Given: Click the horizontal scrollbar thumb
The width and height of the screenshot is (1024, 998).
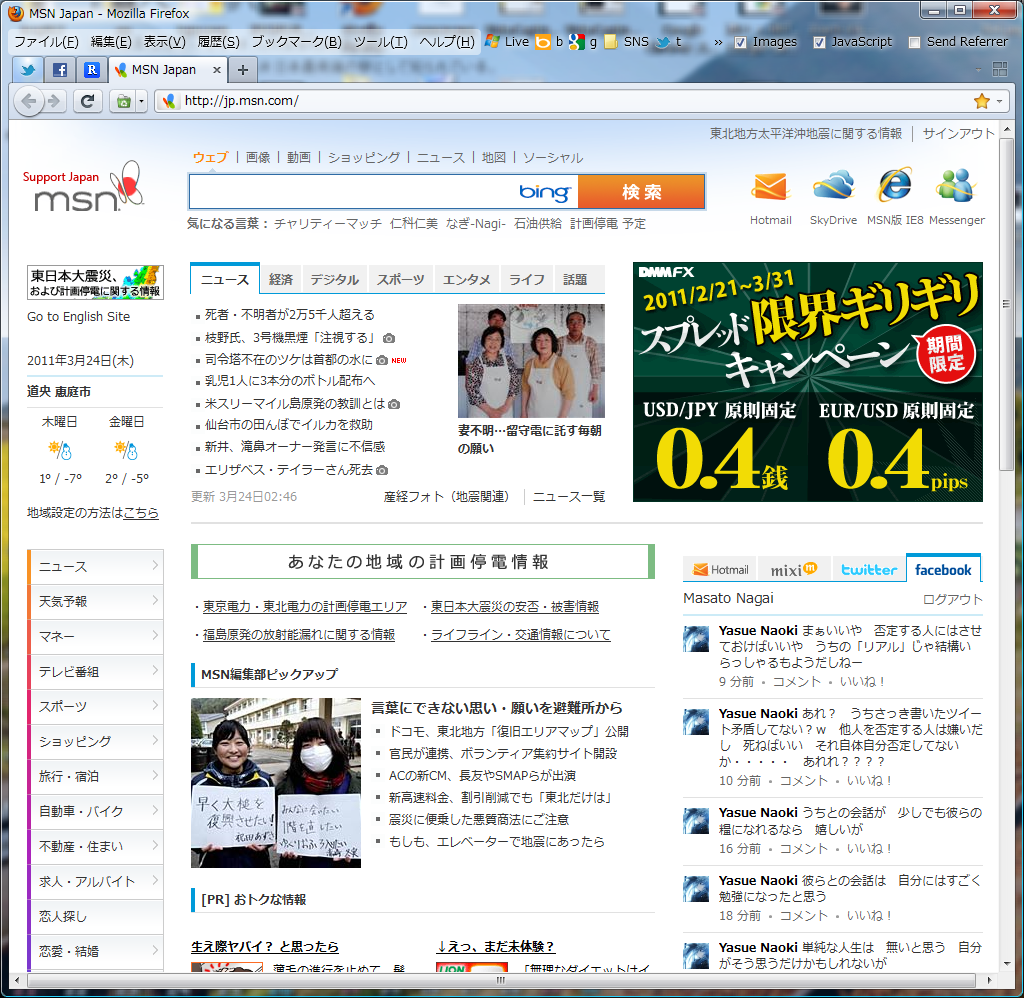Looking at the screenshot, I should pyautogui.click(x=501, y=980).
